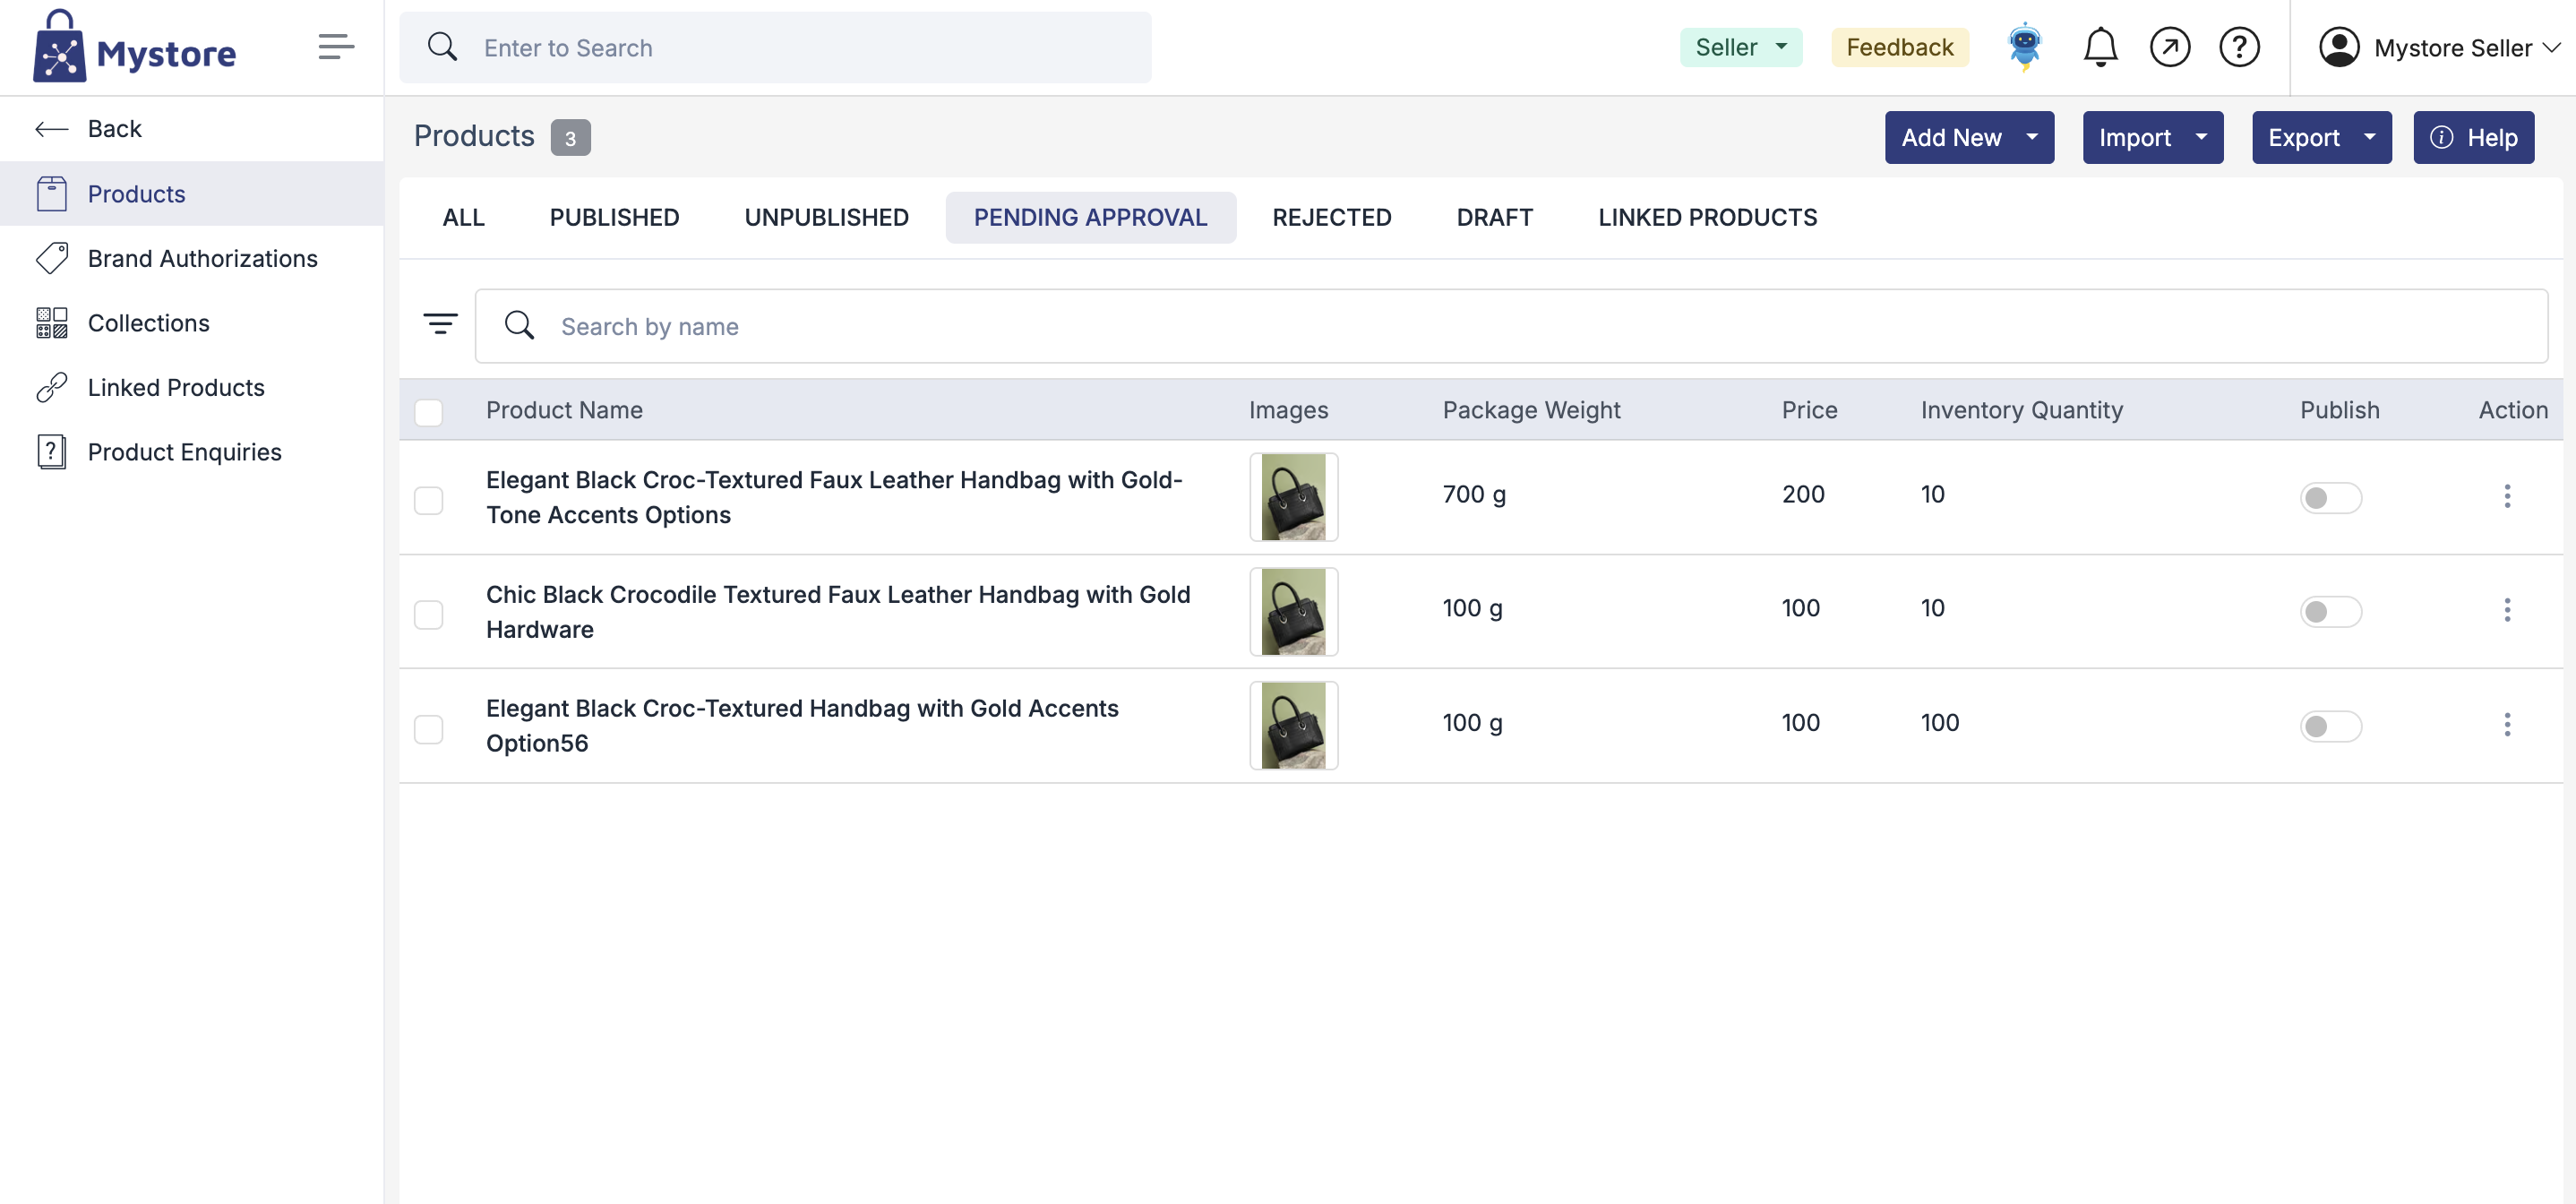Collapse sidebar with hamburger menu icon
The width and height of the screenshot is (2576, 1204).
pyautogui.click(x=336, y=47)
